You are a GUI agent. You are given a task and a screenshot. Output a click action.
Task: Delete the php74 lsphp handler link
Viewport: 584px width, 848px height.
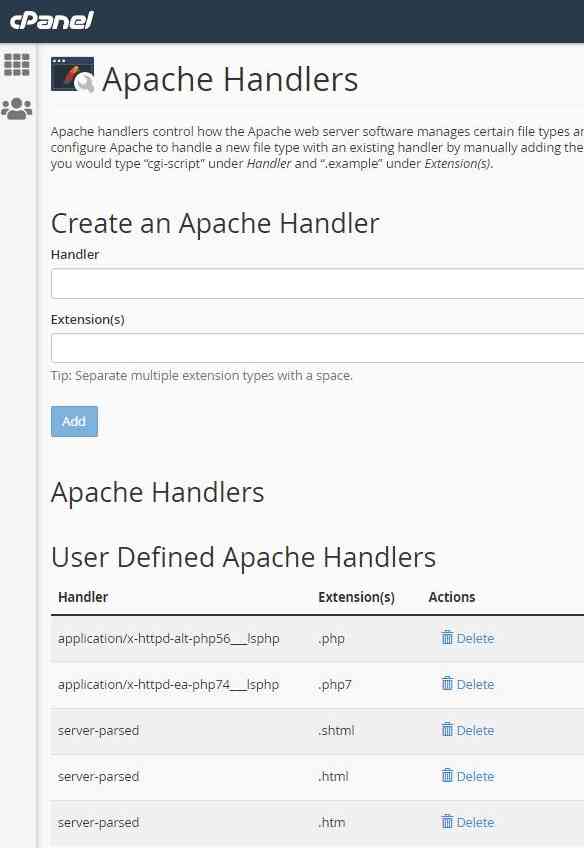click(475, 684)
